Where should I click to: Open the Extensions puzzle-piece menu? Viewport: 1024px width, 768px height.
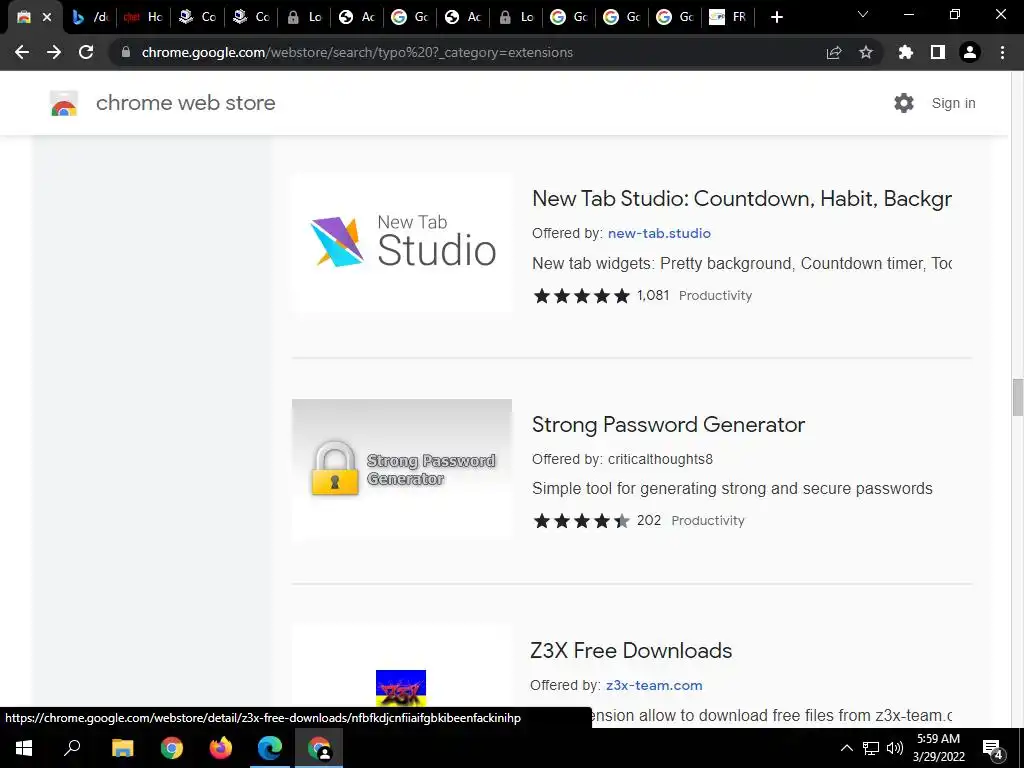tap(905, 52)
